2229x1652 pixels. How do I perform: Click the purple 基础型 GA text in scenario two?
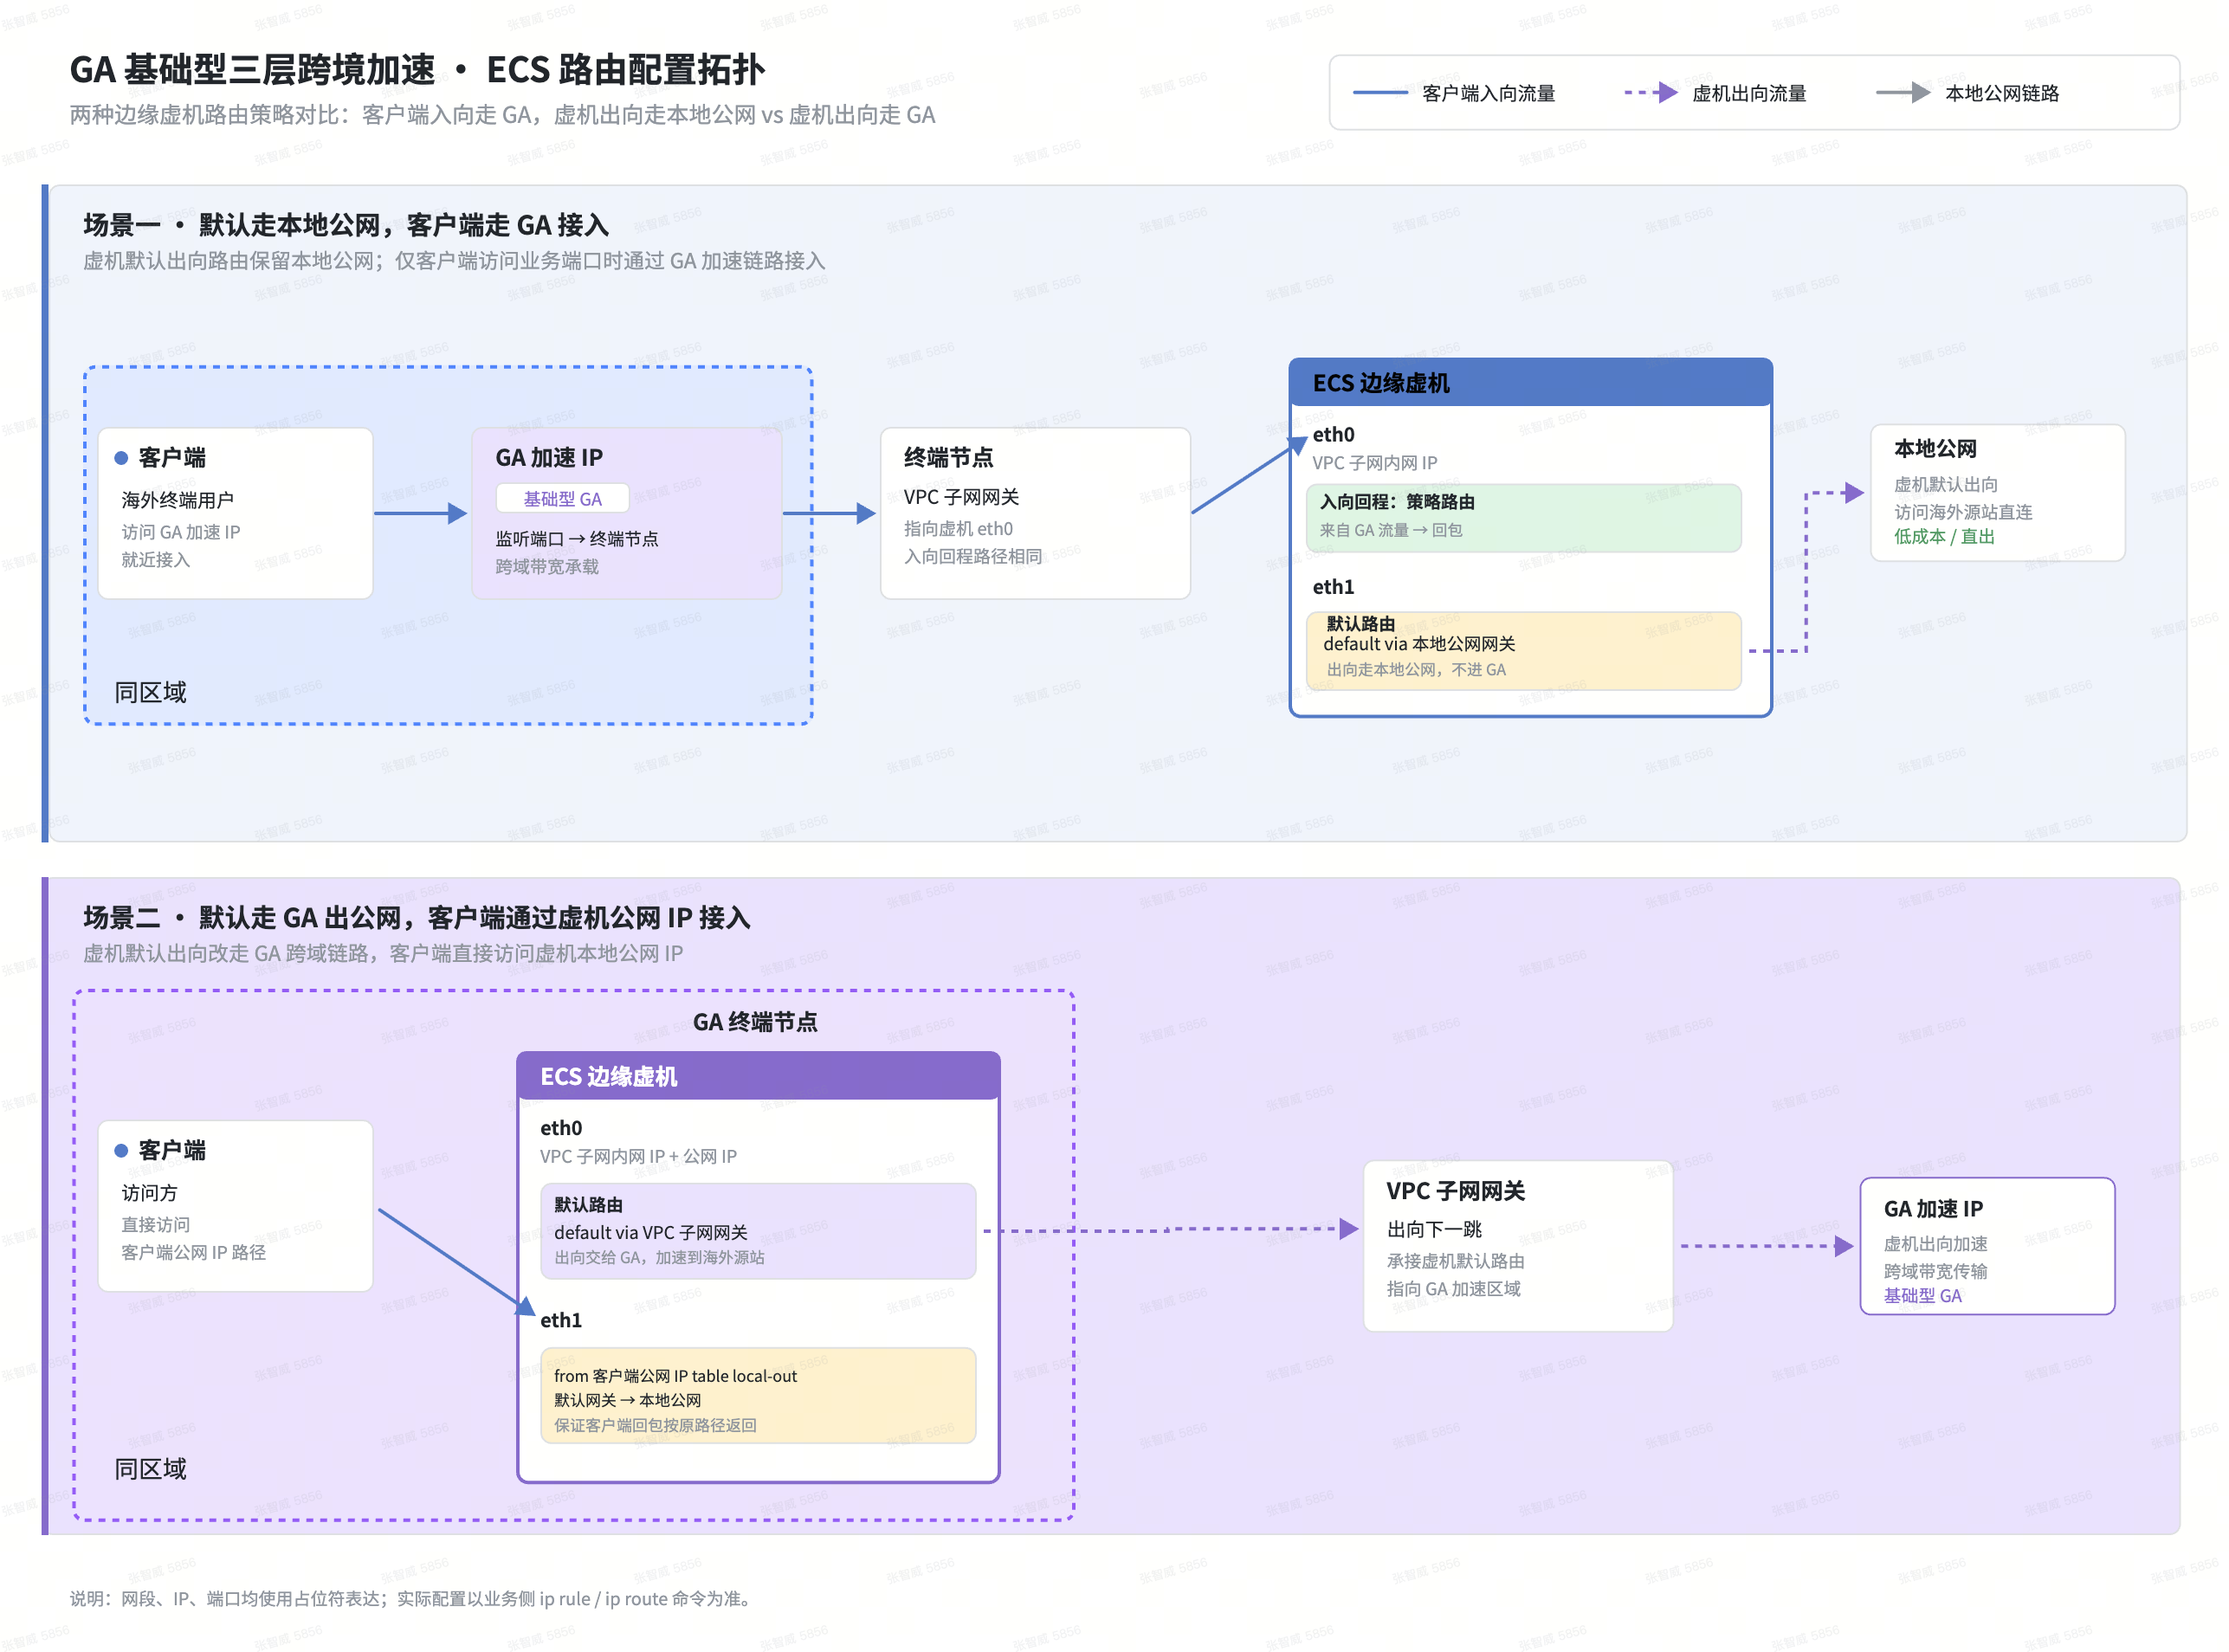click(1922, 1296)
